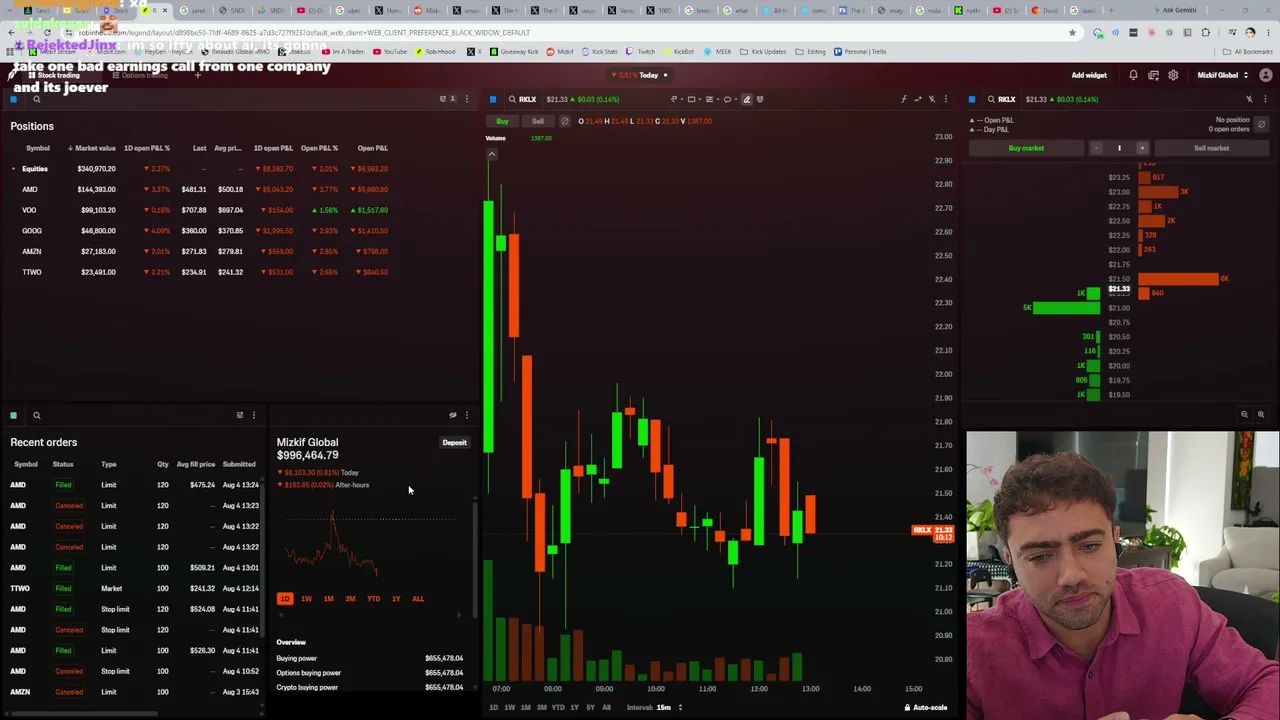Open the chart shape drawing tool

click(x=691, y=99)
